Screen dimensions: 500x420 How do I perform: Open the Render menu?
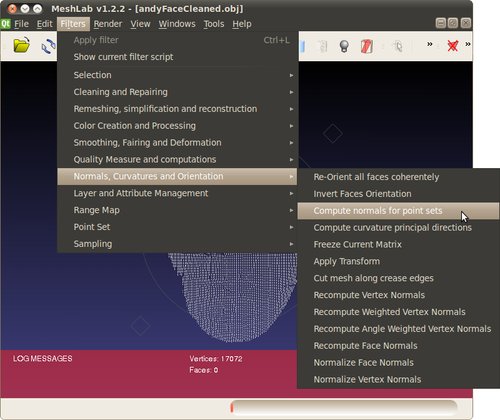click(x=108, y=24)
